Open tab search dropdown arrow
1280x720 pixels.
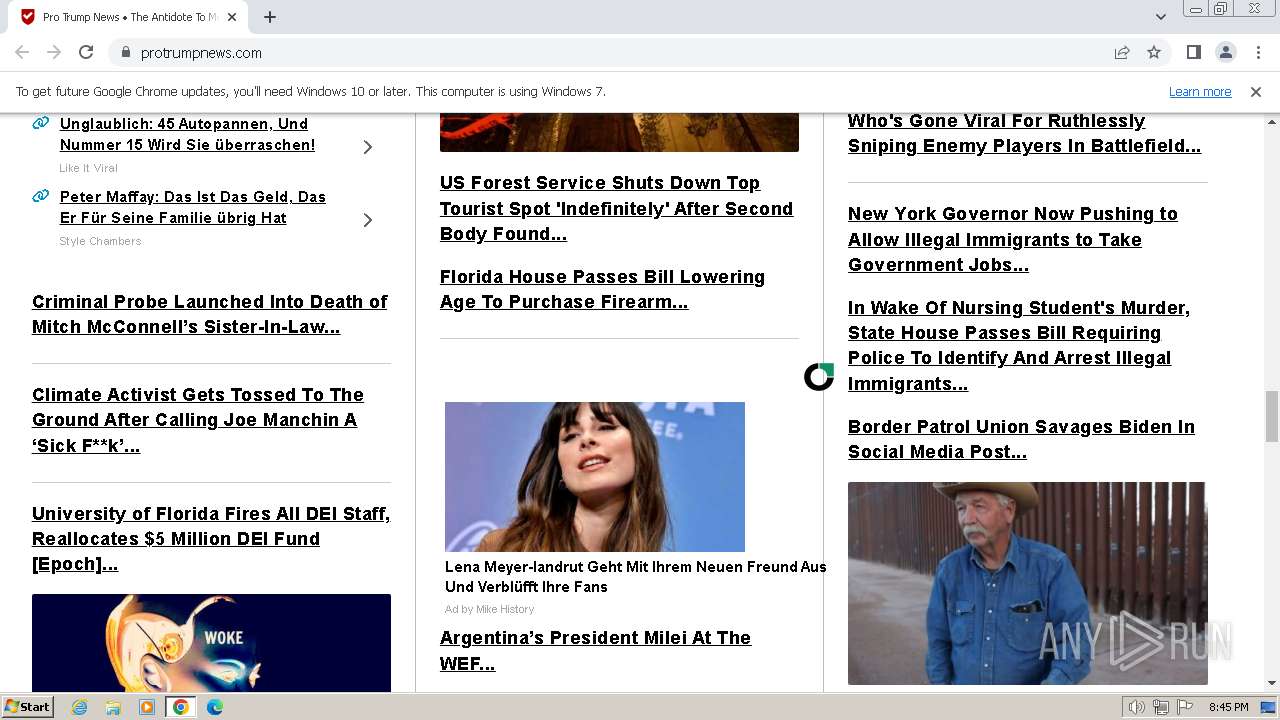point(1160,17)
